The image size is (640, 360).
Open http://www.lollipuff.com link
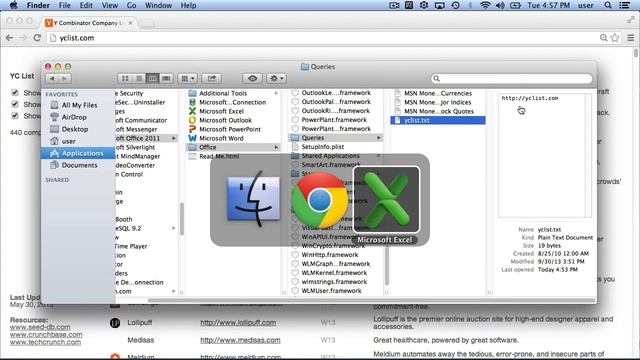click(238, 322)
